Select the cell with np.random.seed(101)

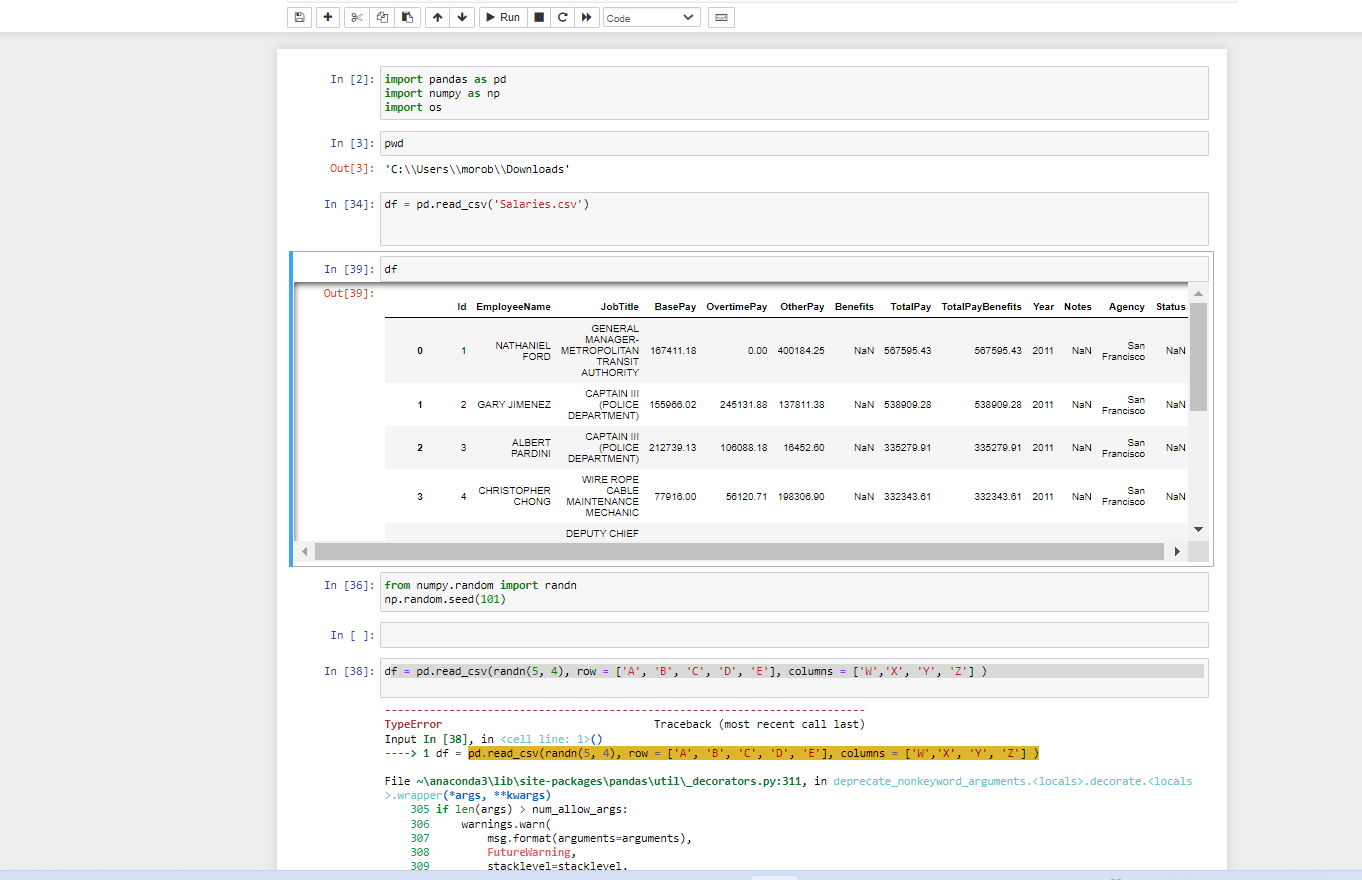pyautogui.click(x=700, y=592)
